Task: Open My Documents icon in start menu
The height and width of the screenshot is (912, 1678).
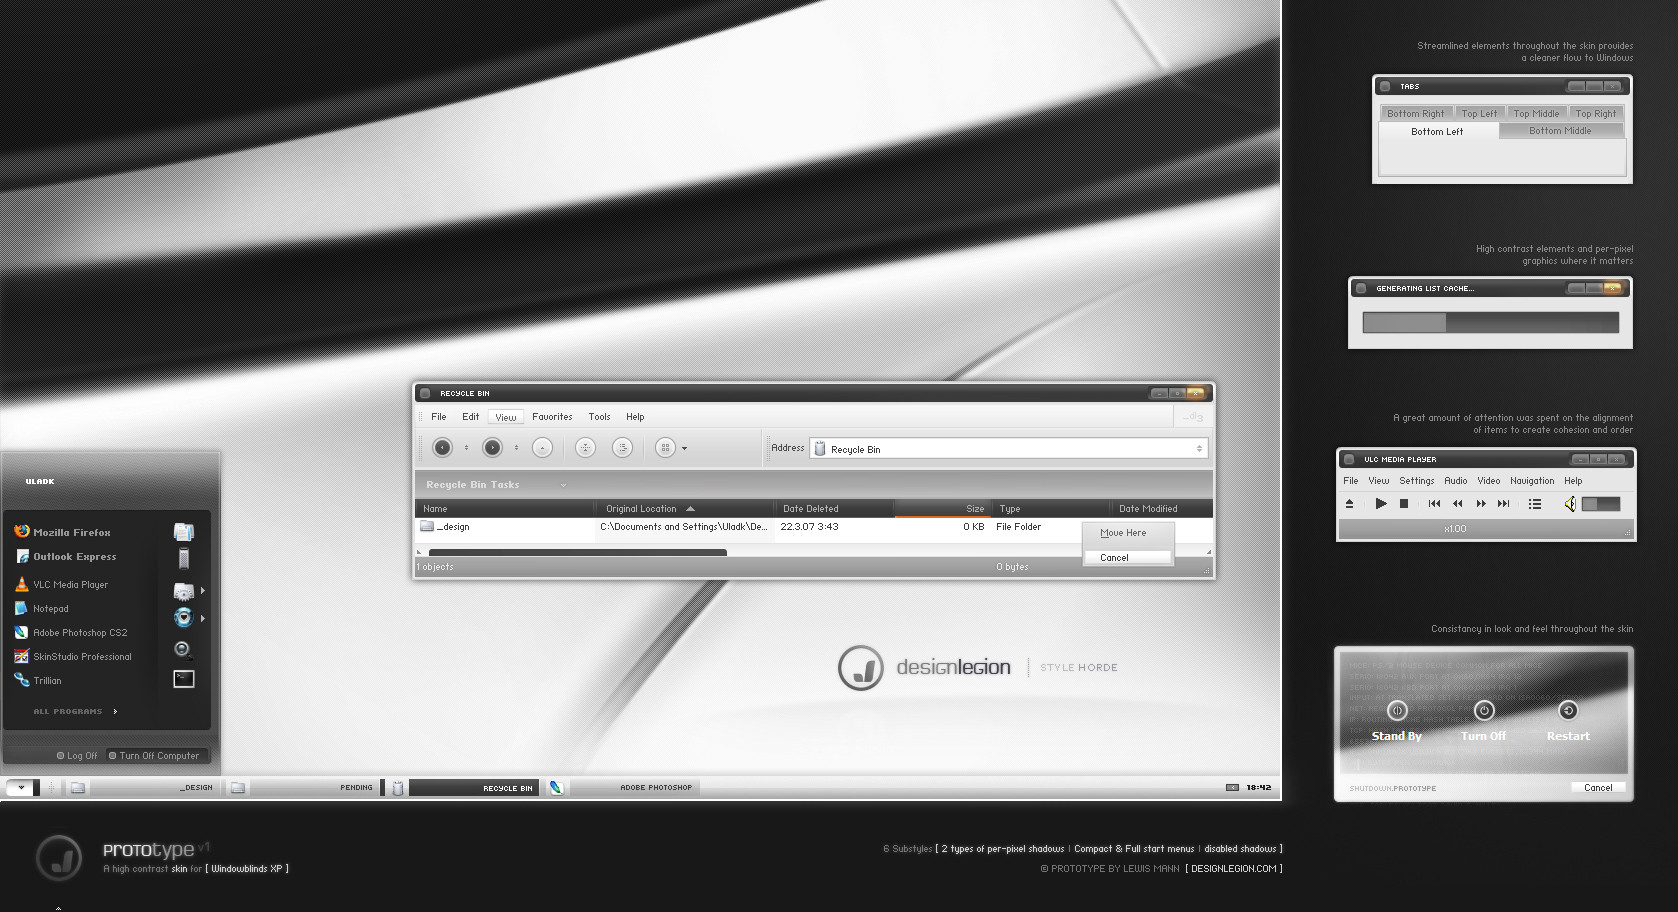Action: (184, 532)
